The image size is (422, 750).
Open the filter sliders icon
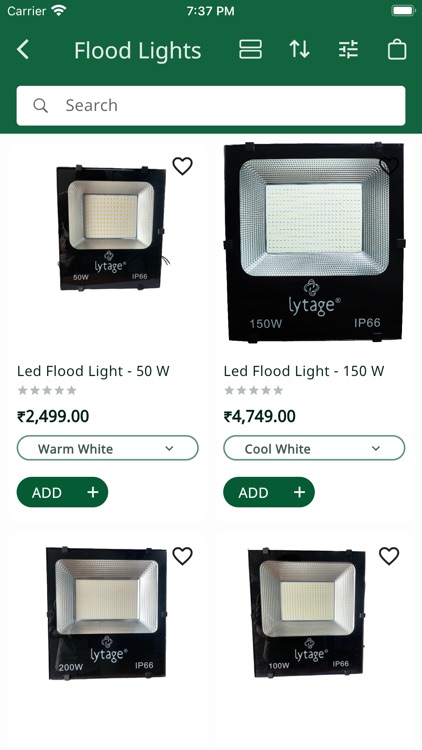pyautogui.click(x=348, y=49)
